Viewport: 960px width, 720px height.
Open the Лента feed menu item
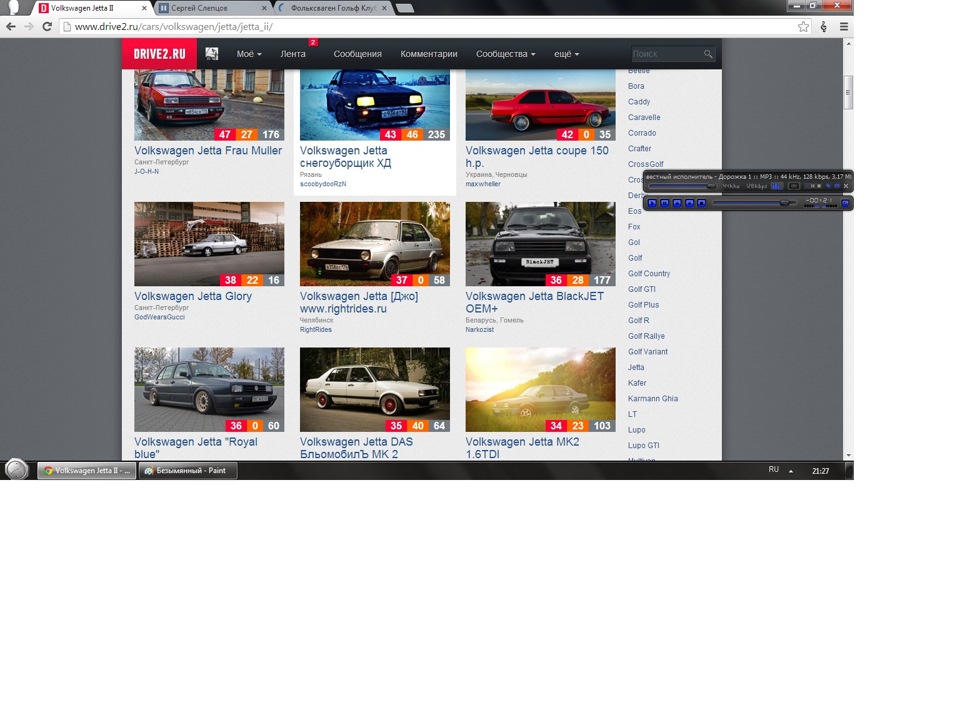click(x=293, y=54)
